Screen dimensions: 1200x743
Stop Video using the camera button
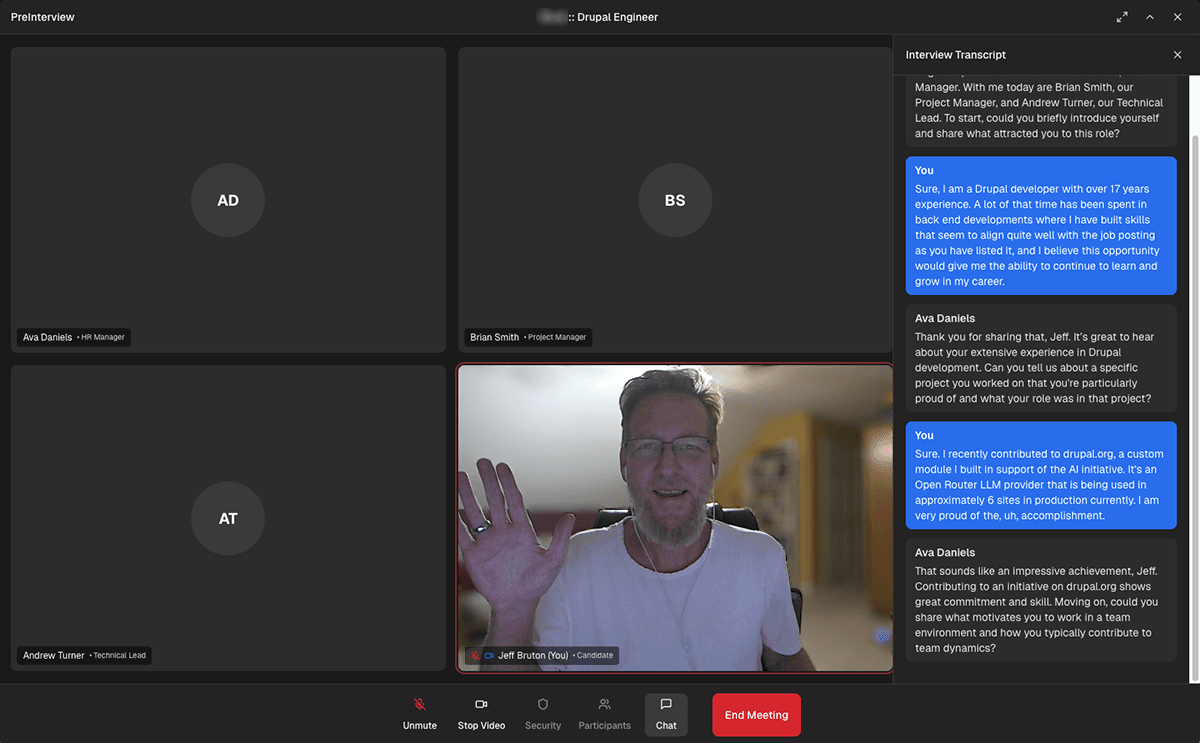481,714
